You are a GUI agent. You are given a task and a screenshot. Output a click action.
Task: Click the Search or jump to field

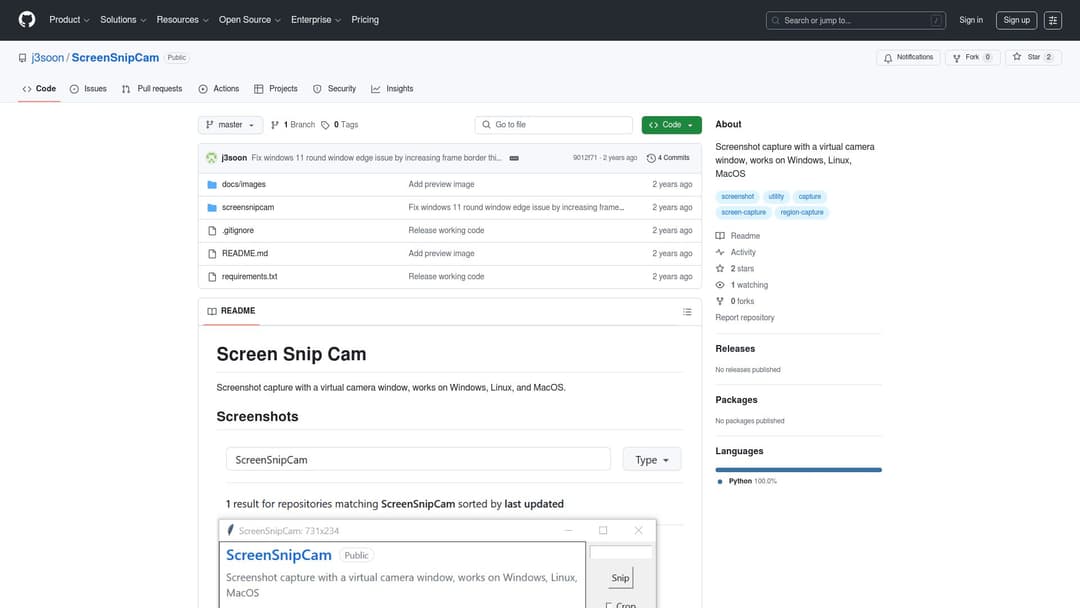click(x=855, y=21)
